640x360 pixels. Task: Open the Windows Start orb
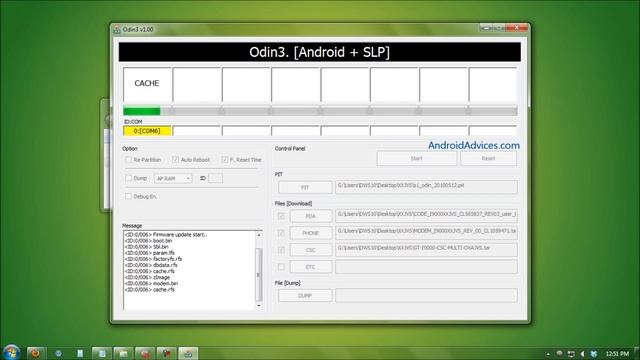pyautogui.click(x=11, y=352)
